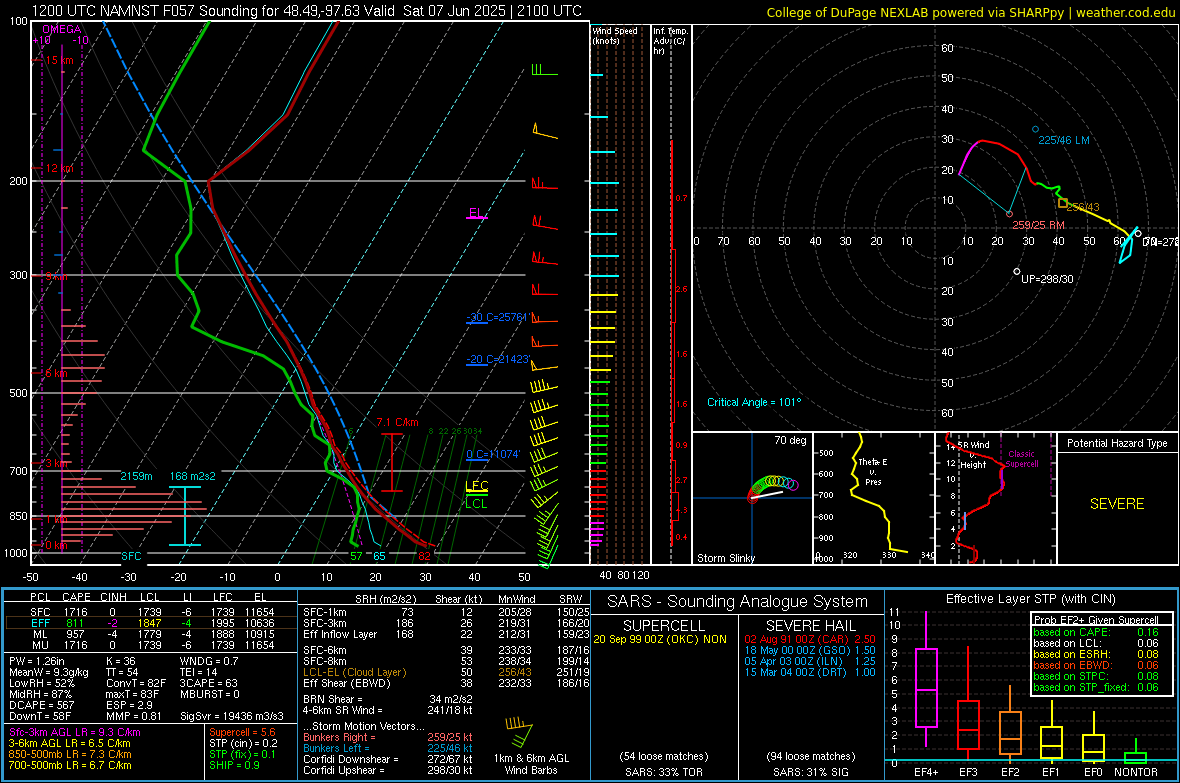Screen dimensions: 1180x783
Task: Click the magenta EL level label
Action: point(476,213)
